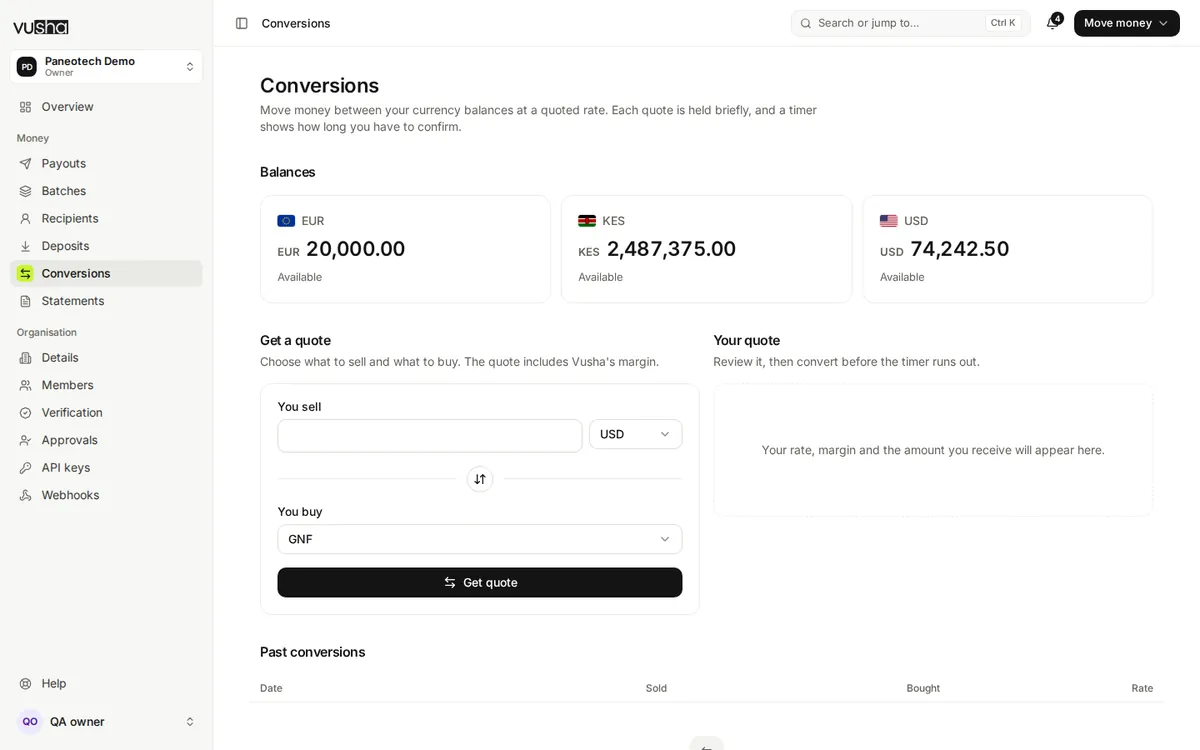1200x750 pixels.
Task: Click the Search or jump to box
Action: 910,23
